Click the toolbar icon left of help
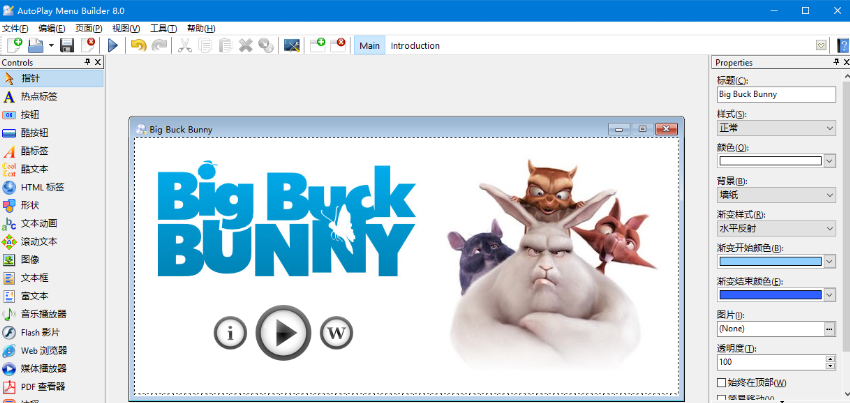The image size is (850, 403). [821, 46]
